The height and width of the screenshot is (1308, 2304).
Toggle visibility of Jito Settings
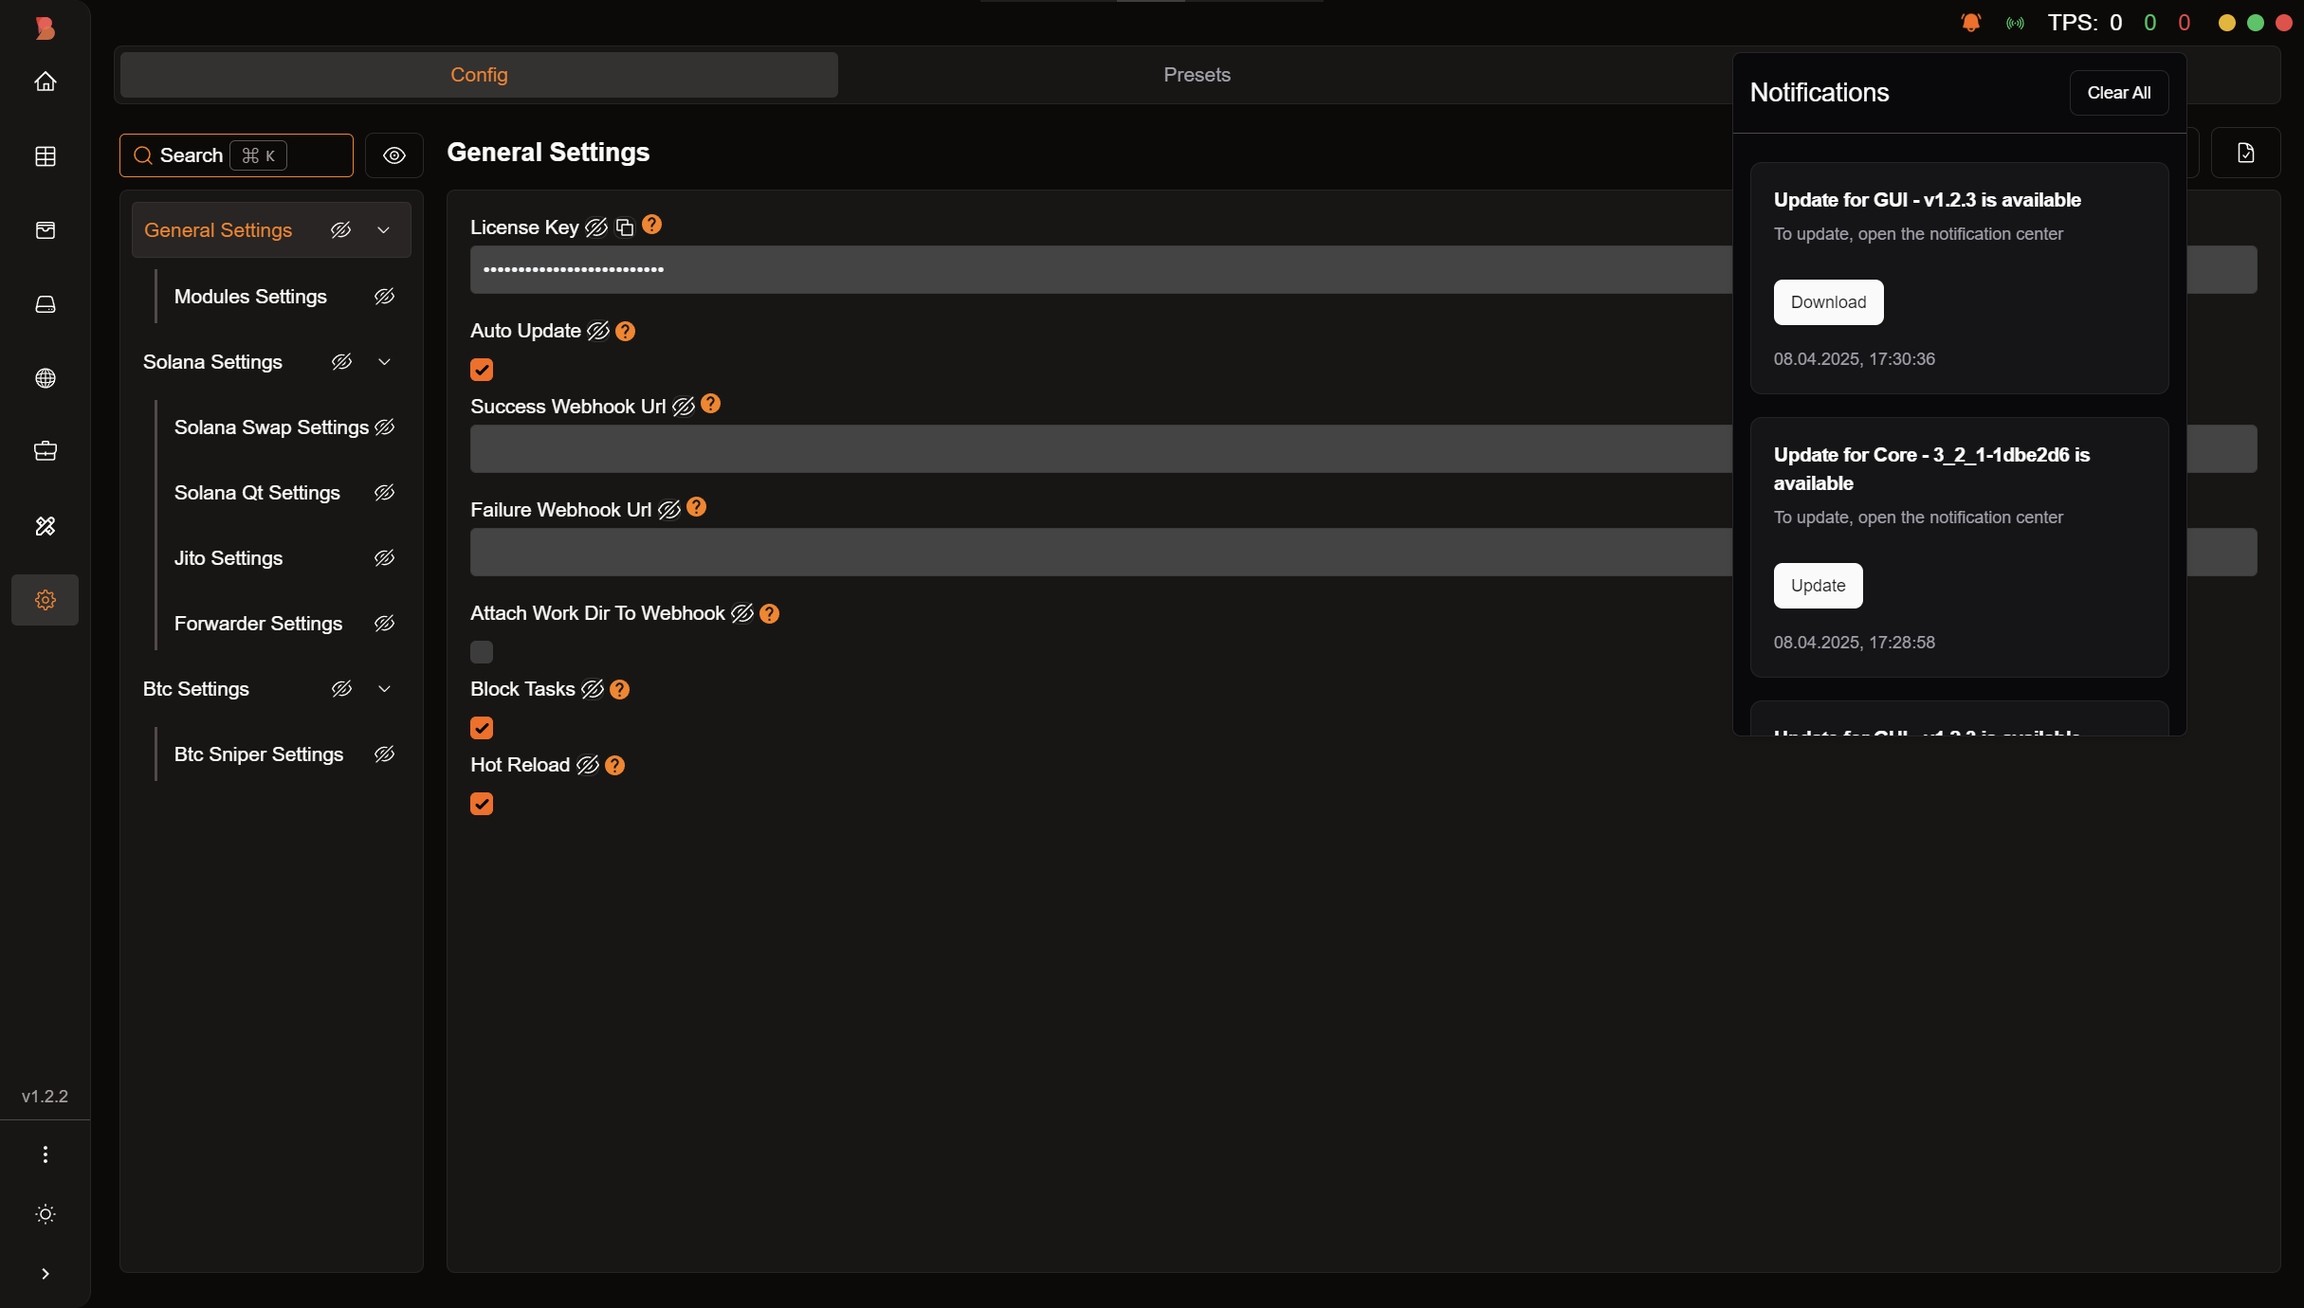384,558
